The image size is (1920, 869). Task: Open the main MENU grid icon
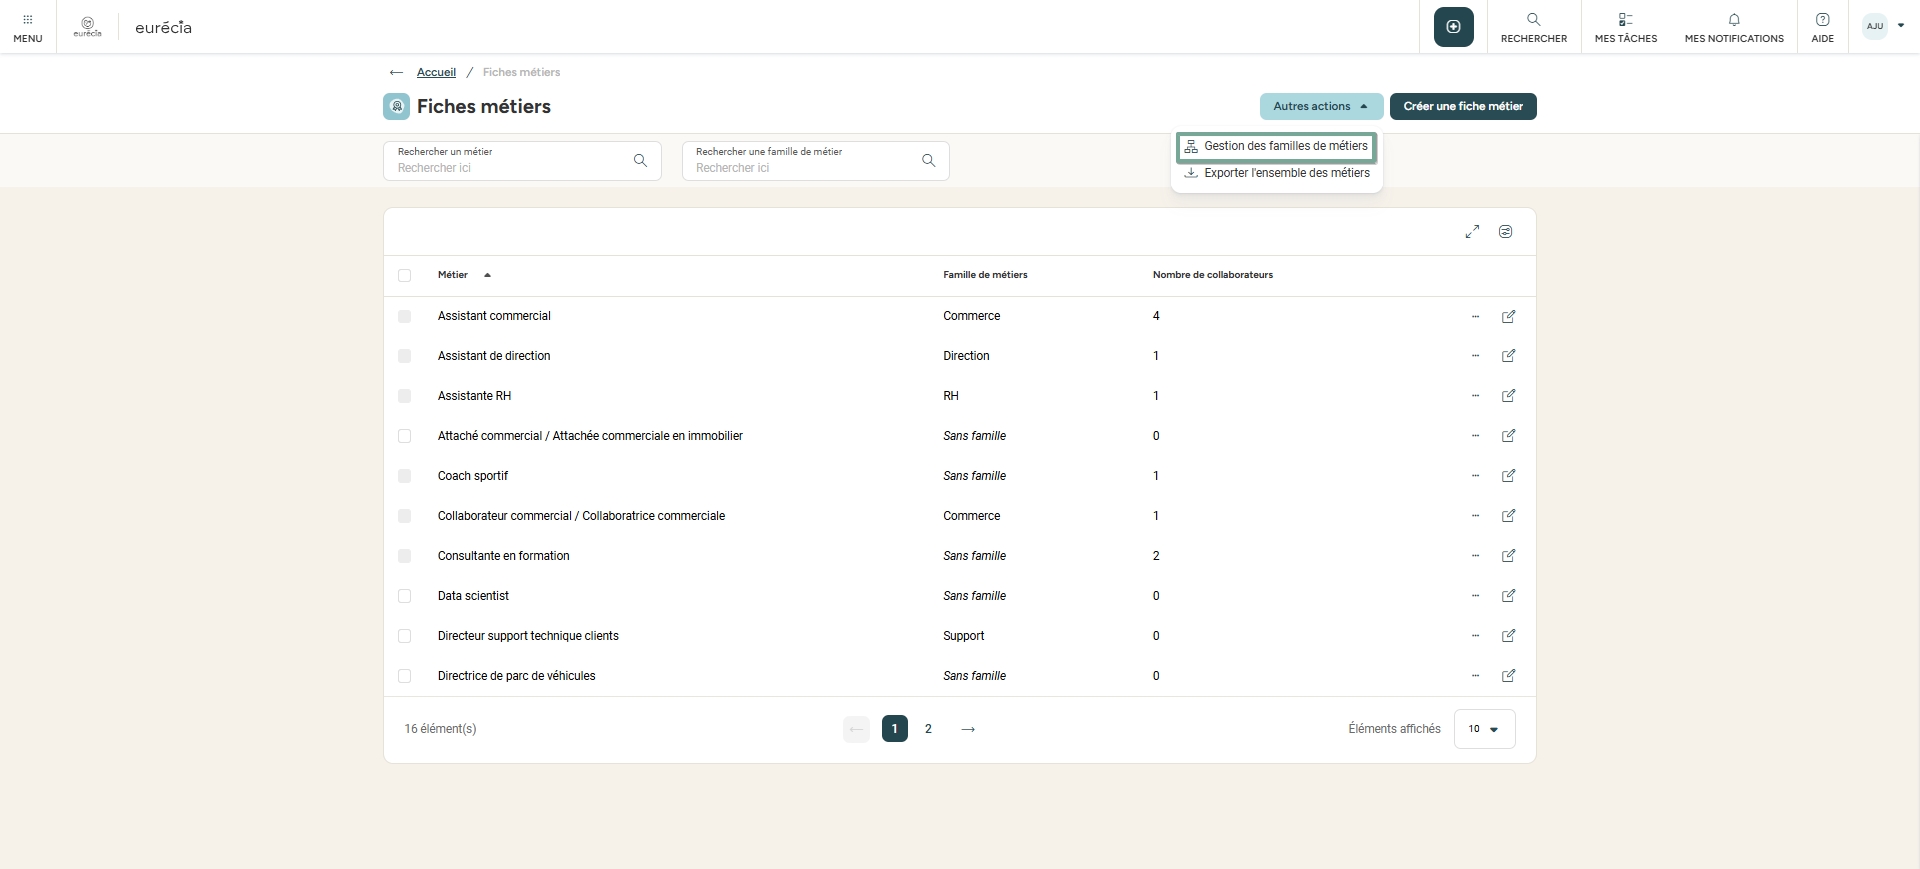(28, 27)
